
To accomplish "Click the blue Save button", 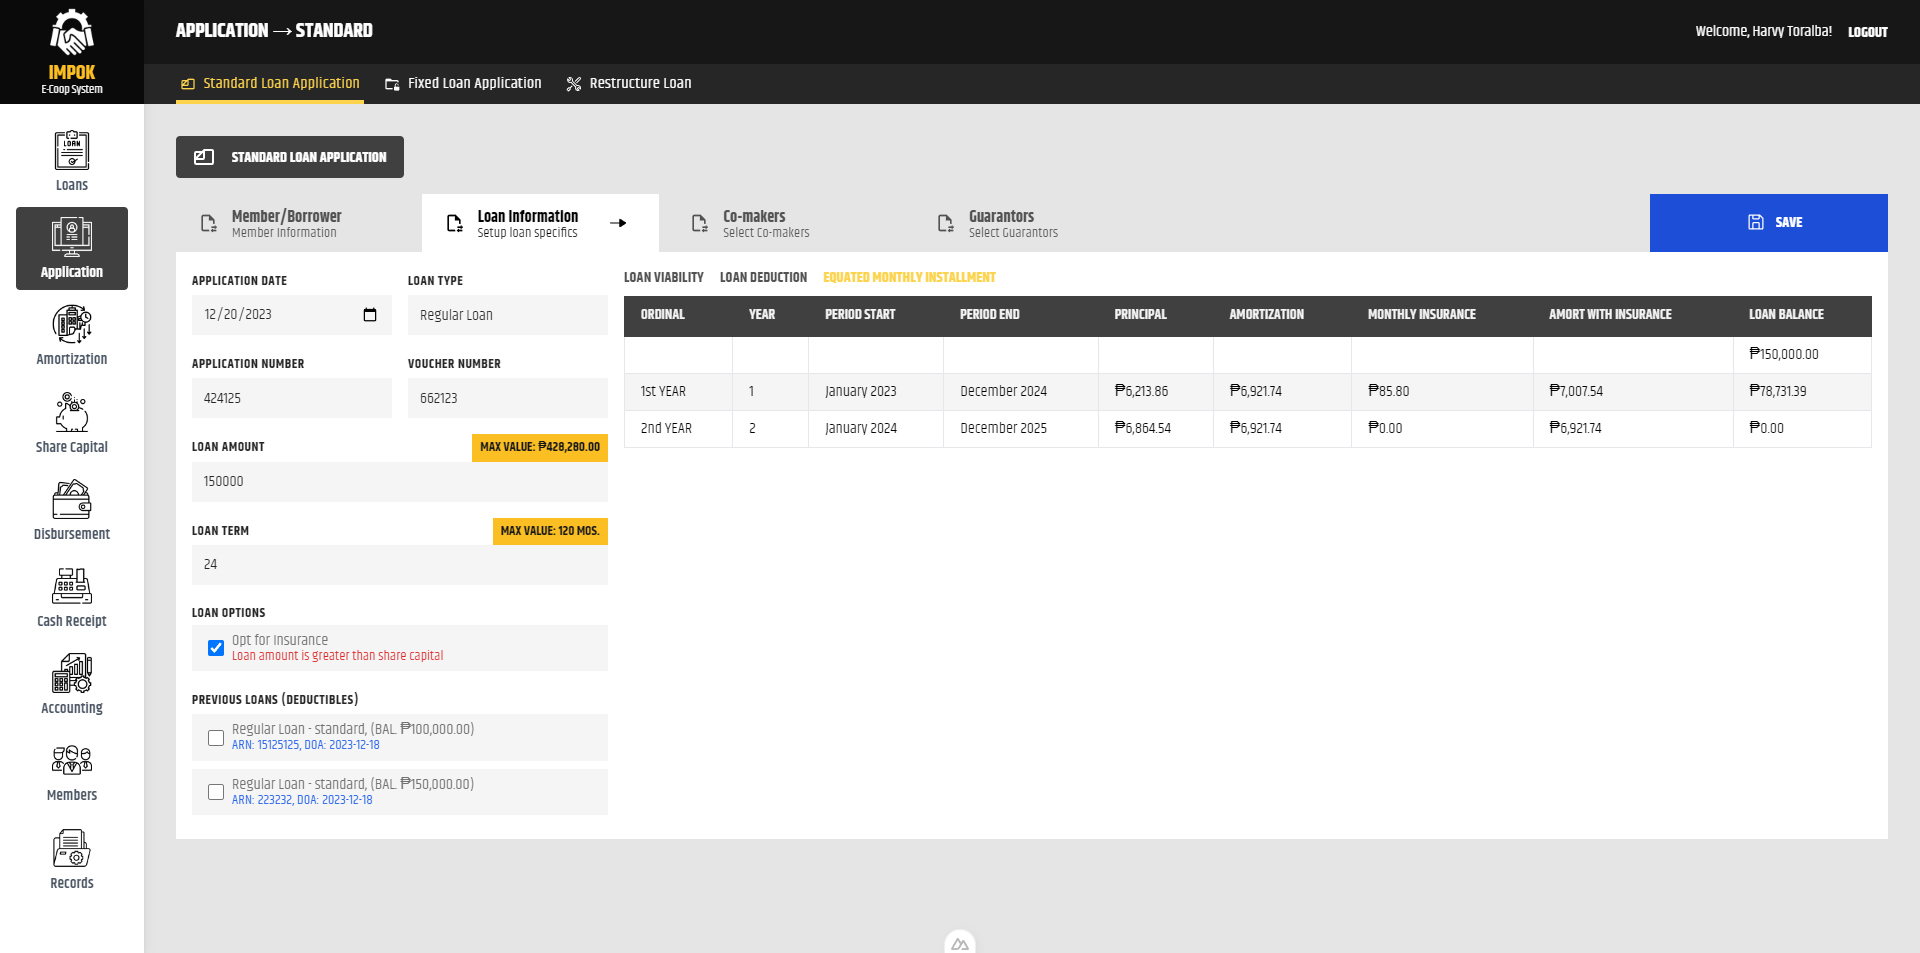I will pos(1768,223).
